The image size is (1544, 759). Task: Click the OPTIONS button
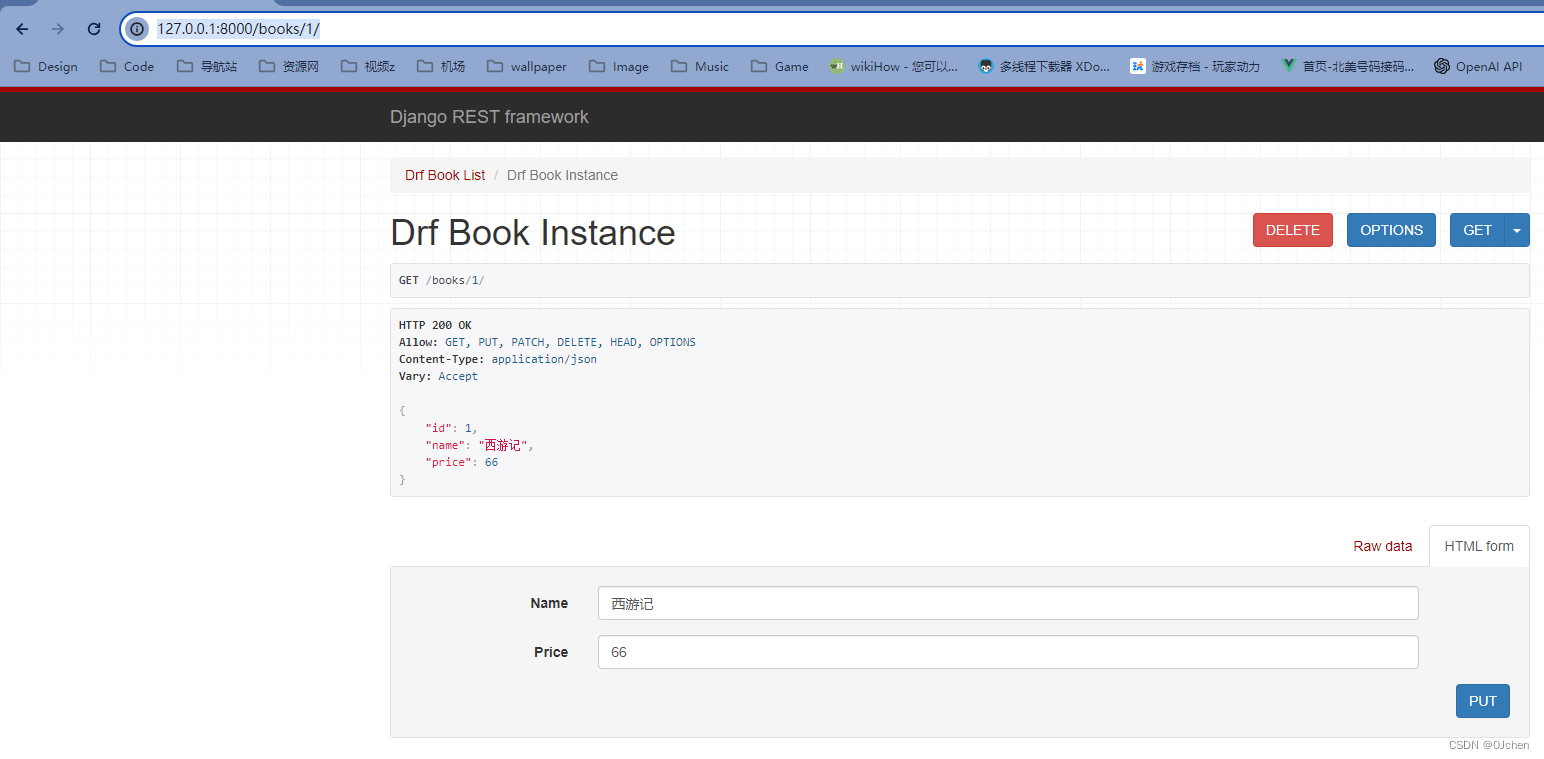1391,230
